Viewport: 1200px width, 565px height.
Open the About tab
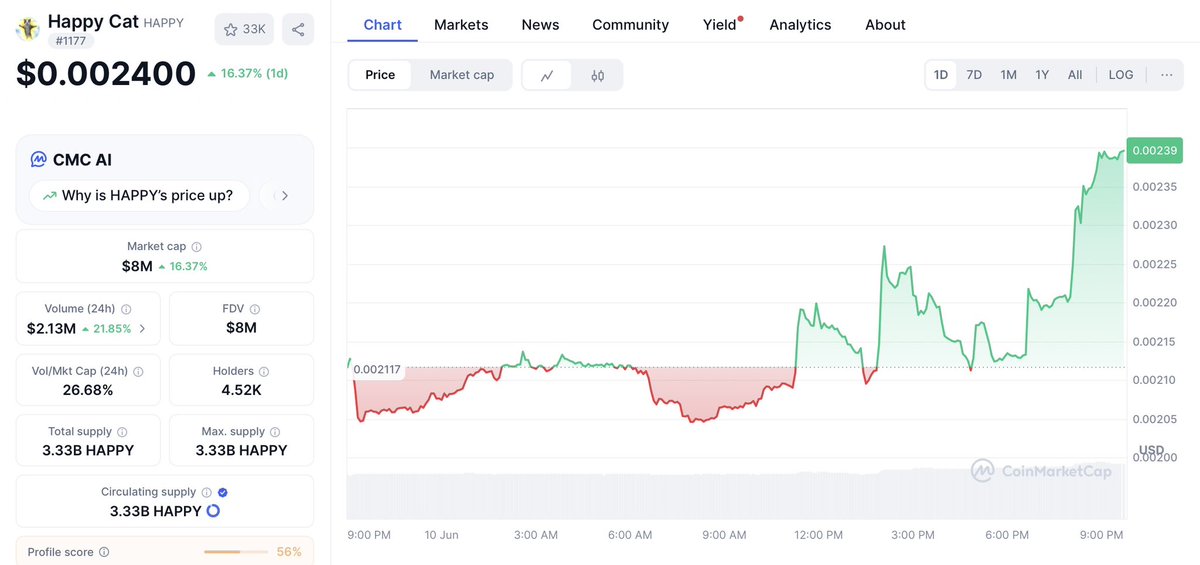[x=885, y=24]
